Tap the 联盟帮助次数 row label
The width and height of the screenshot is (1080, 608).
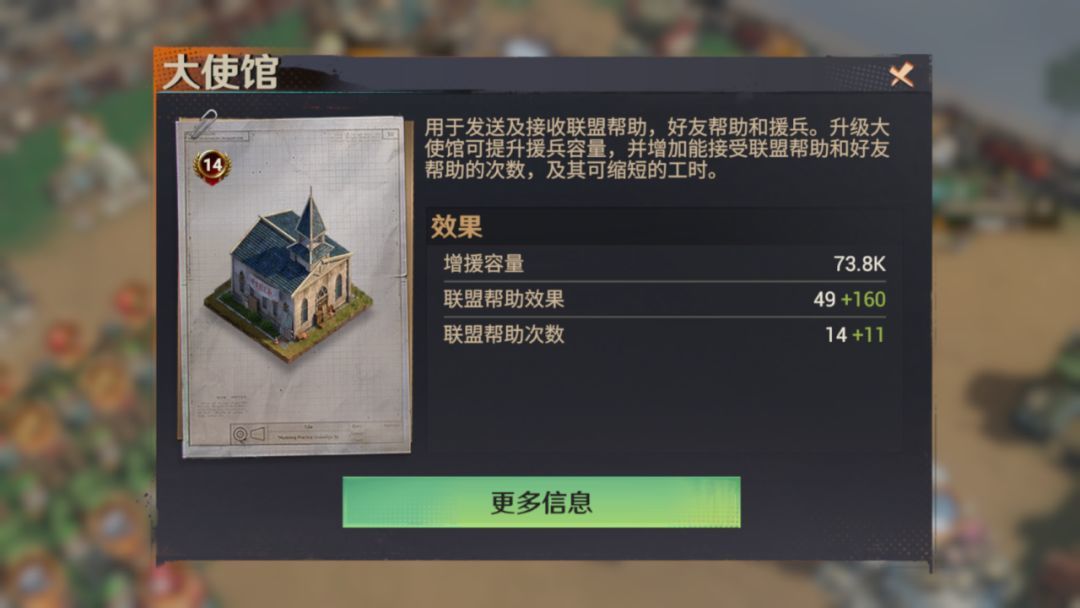503,335
